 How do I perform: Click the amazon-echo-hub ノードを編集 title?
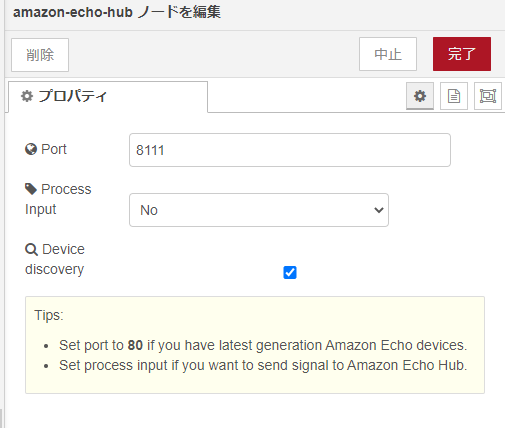(x=117, y=12)
